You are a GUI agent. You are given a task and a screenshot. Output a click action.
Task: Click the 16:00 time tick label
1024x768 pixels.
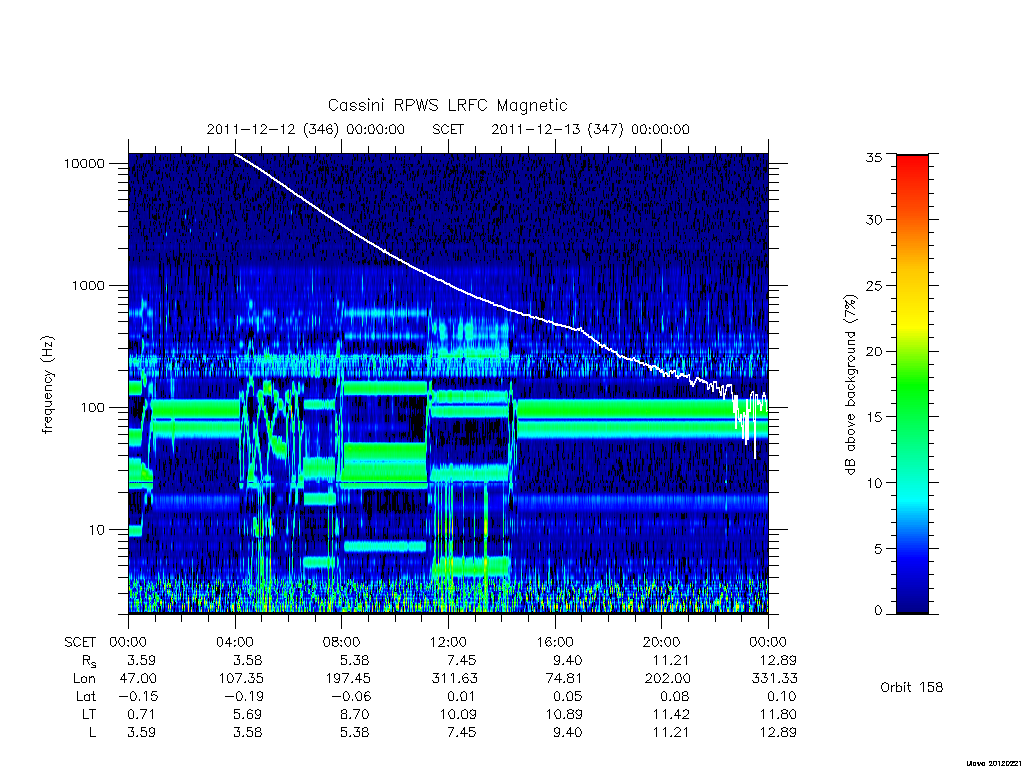pos(555,642)
